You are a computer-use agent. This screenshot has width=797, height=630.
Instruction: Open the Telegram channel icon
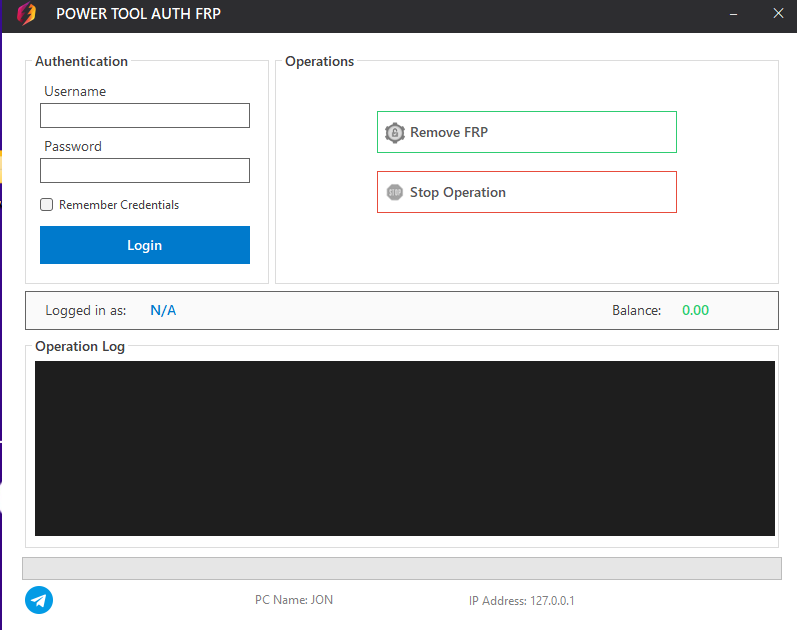tap(39, 600)
